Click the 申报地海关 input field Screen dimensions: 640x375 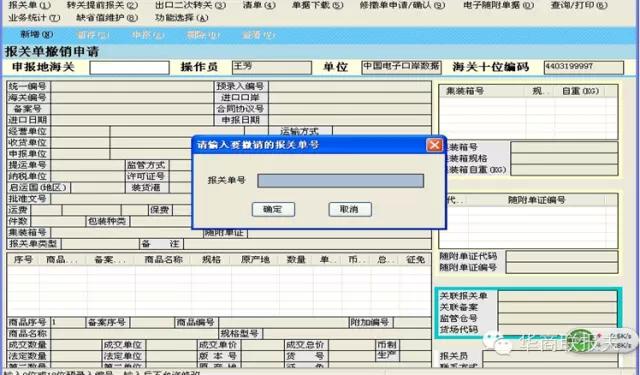click(129, 67)
